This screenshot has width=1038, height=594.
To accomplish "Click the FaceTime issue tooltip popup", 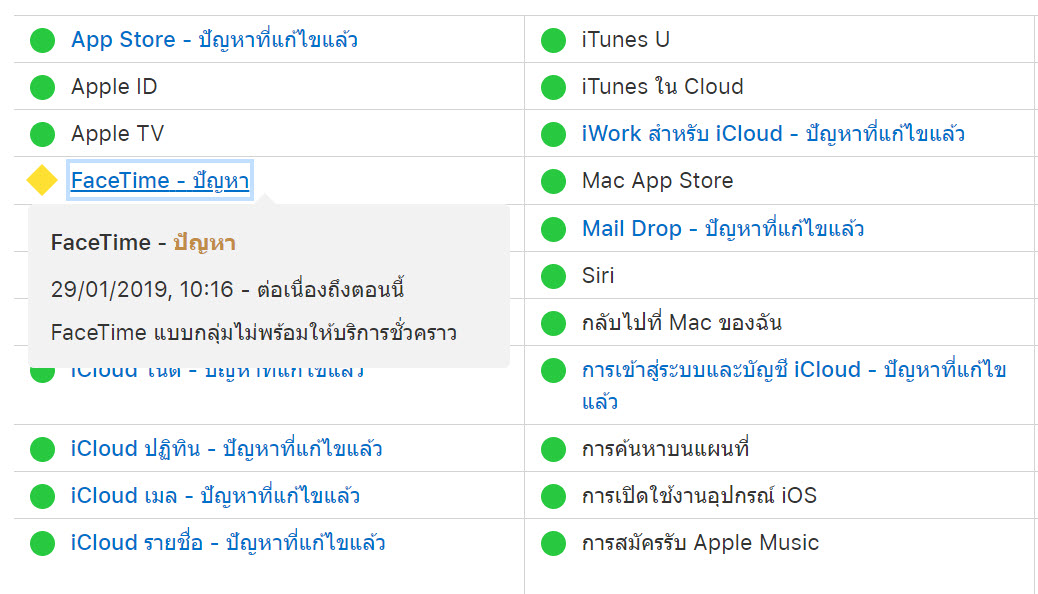I will 268,290.
